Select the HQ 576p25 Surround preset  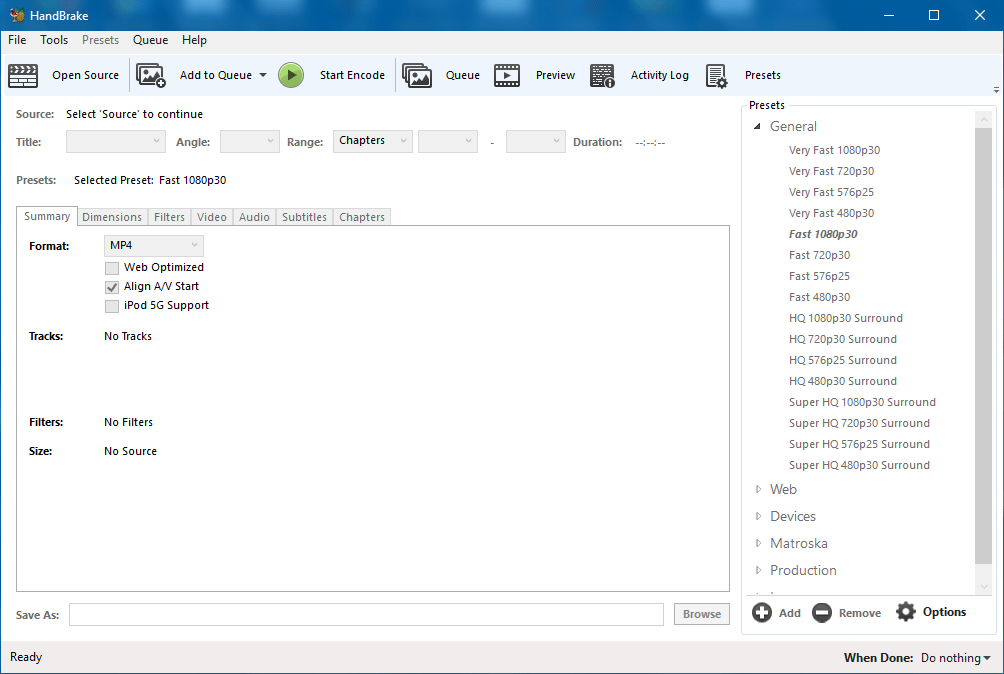point(843,360)
